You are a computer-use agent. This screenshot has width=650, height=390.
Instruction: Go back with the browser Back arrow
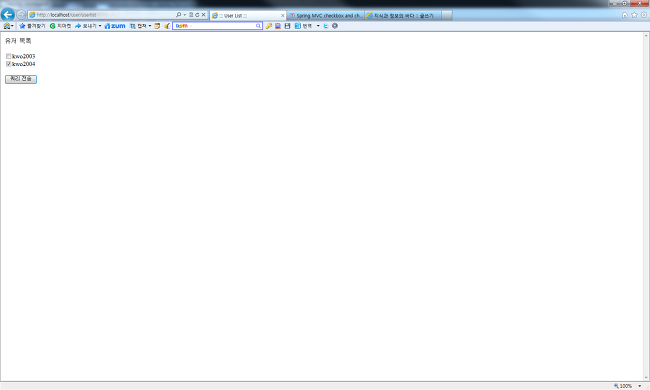coord(7,15)
